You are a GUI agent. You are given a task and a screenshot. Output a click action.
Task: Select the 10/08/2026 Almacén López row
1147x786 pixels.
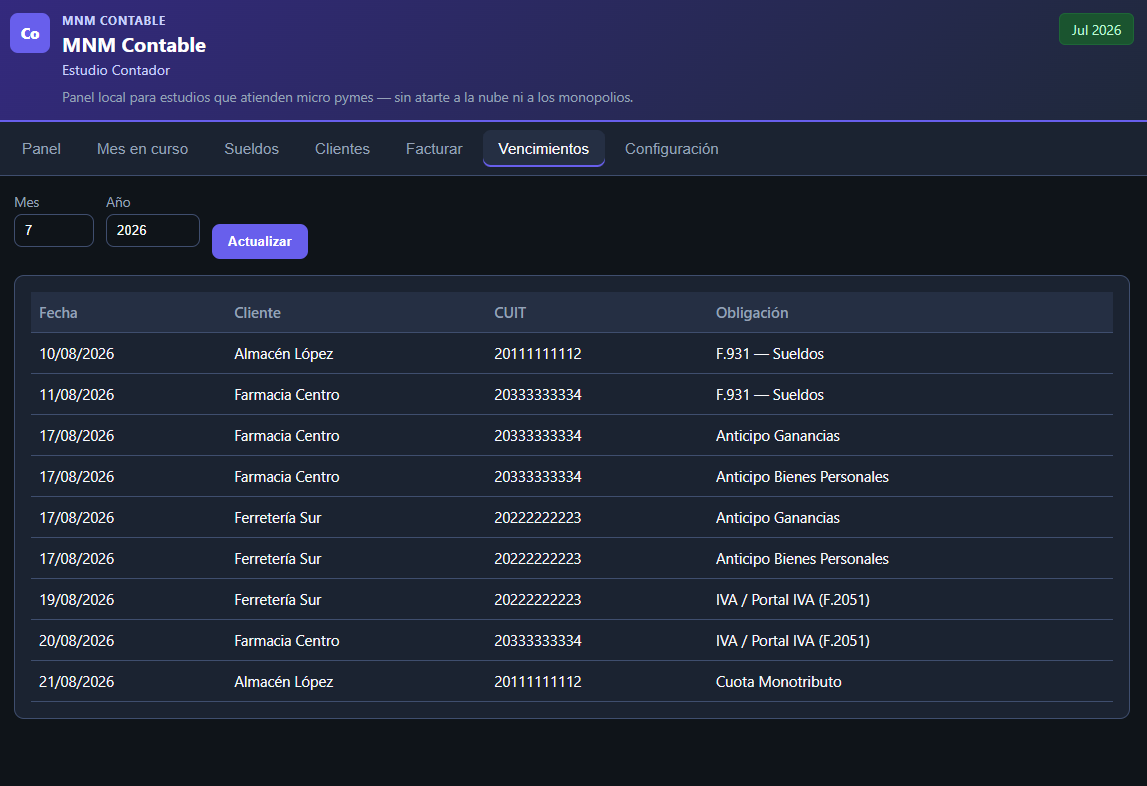(x=572, y=353)
